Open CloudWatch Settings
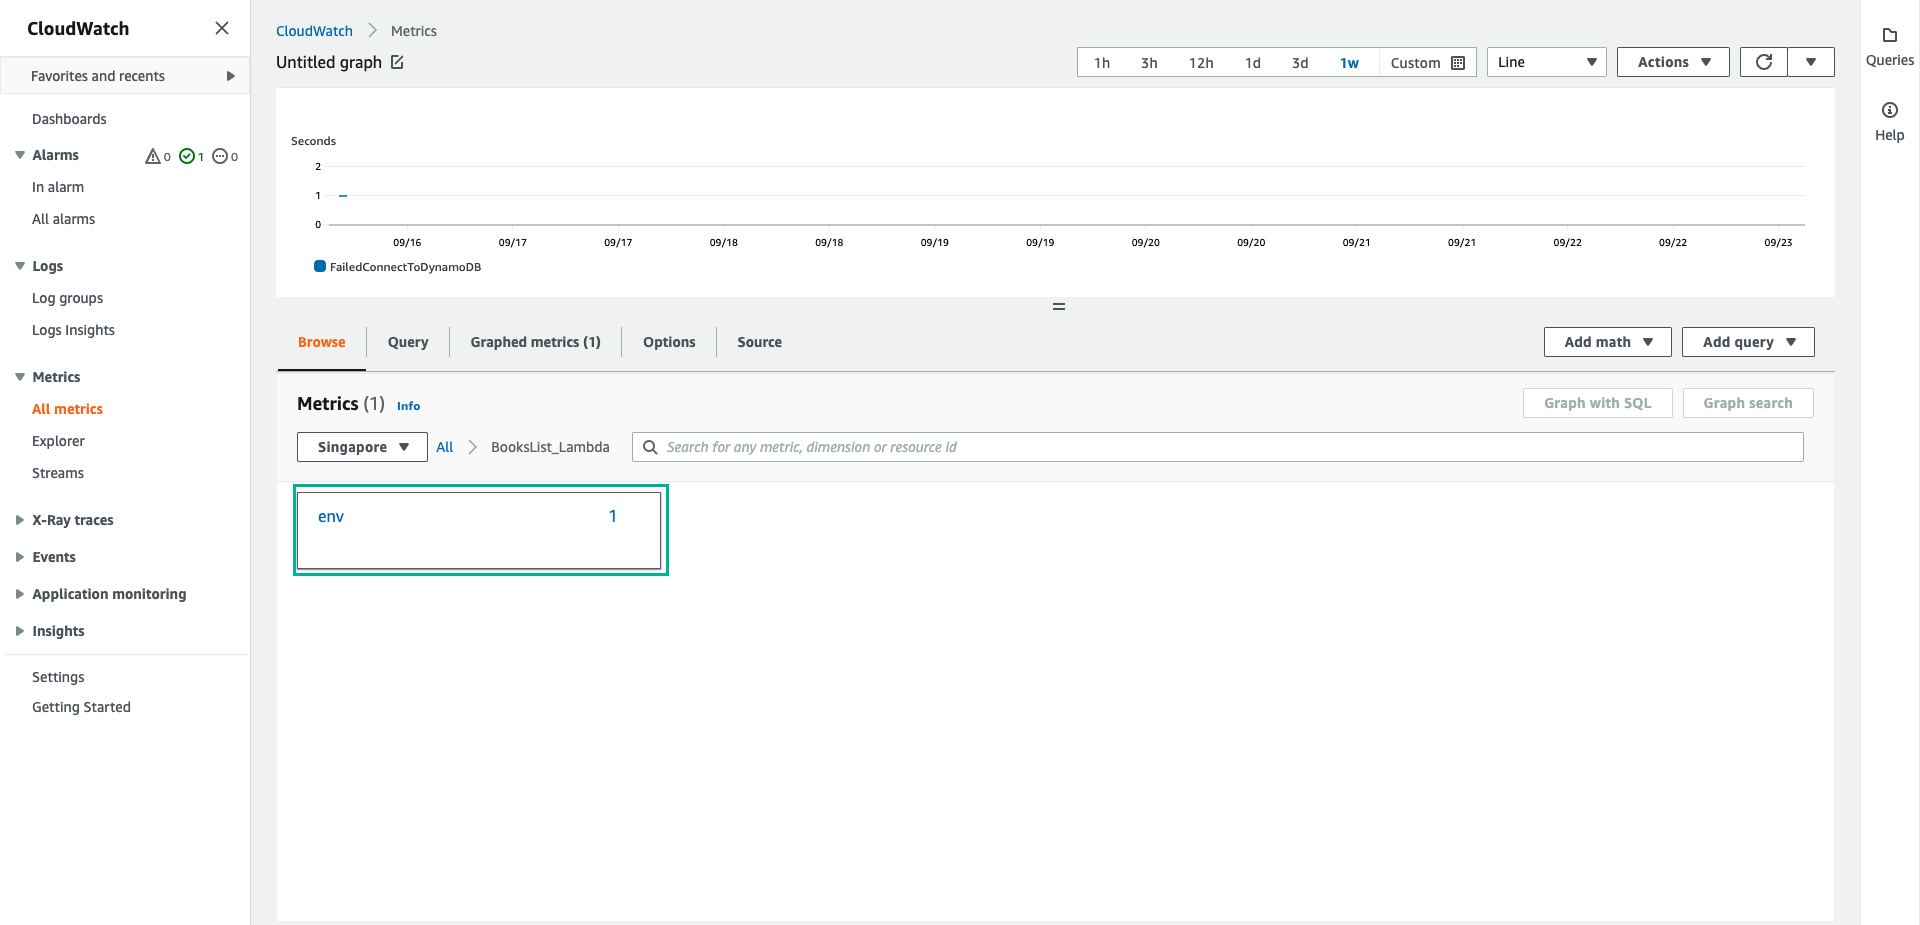This screenshot has width=1920, height=925. pyautogui.click(x=58, y=677)
